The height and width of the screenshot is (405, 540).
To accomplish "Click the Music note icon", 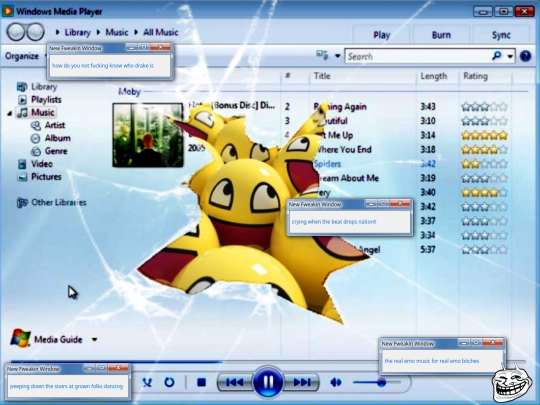I will tap(23, 113).
